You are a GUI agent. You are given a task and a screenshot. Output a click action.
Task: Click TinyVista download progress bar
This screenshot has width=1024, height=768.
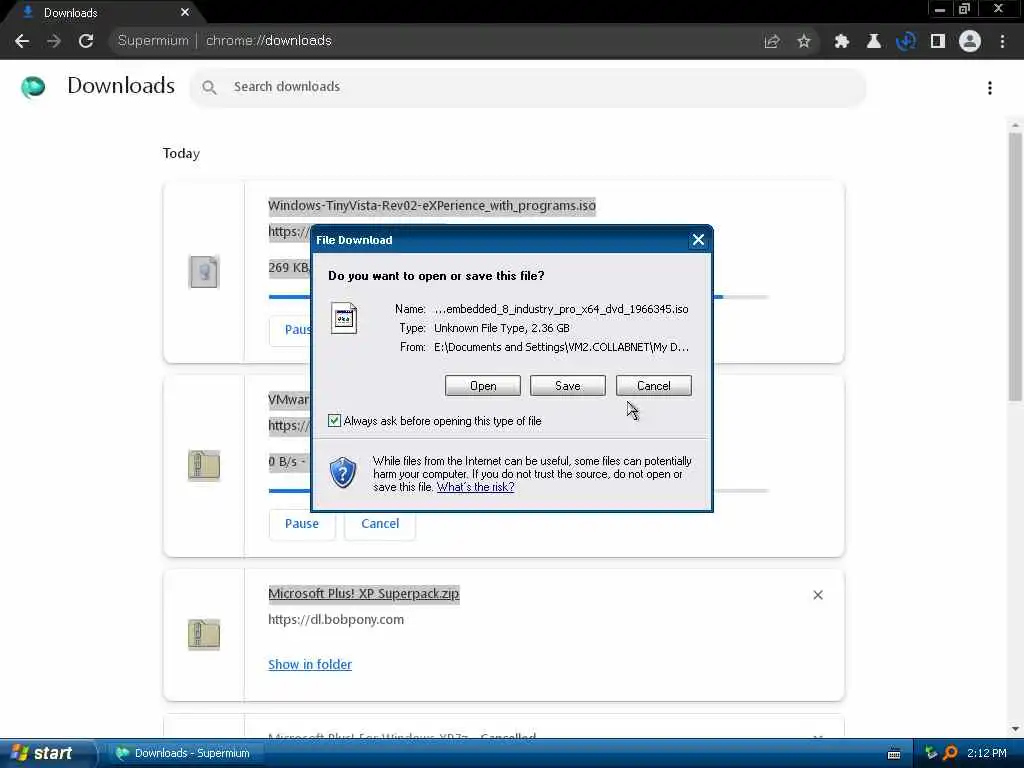click(519, 296)
